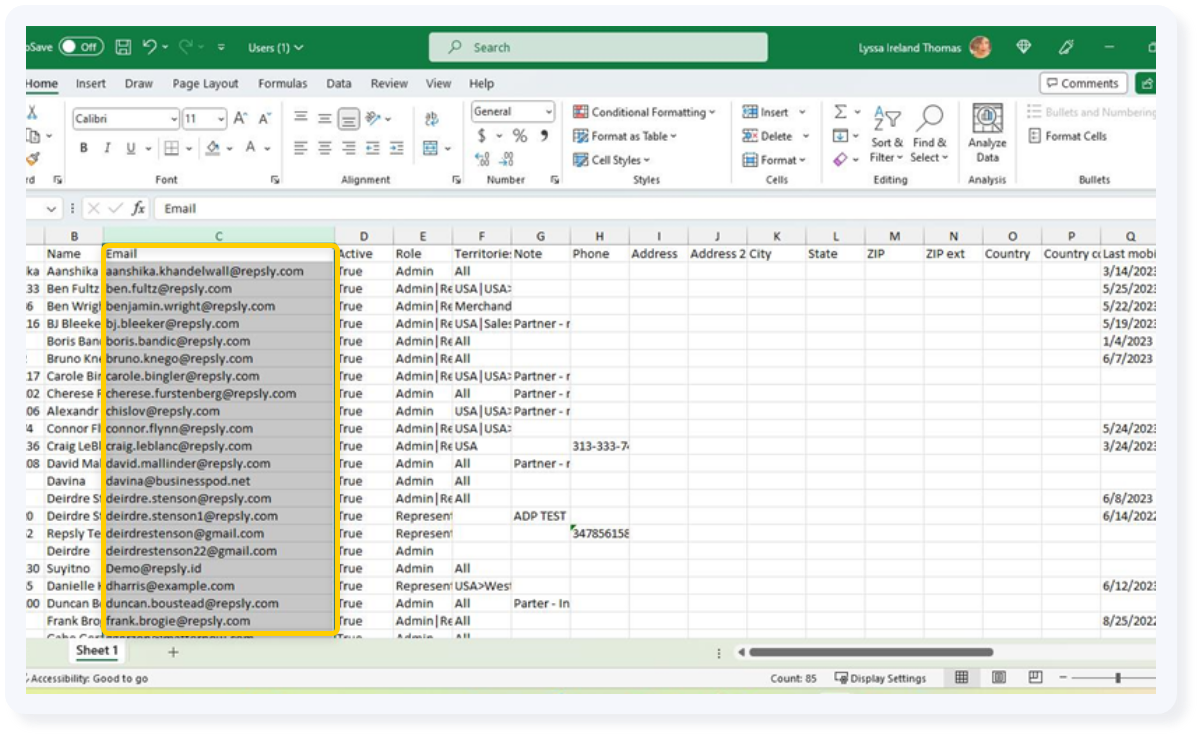Toggle Bold formatting
Screen dimensions: 1202x739
[x=84, y=148]
